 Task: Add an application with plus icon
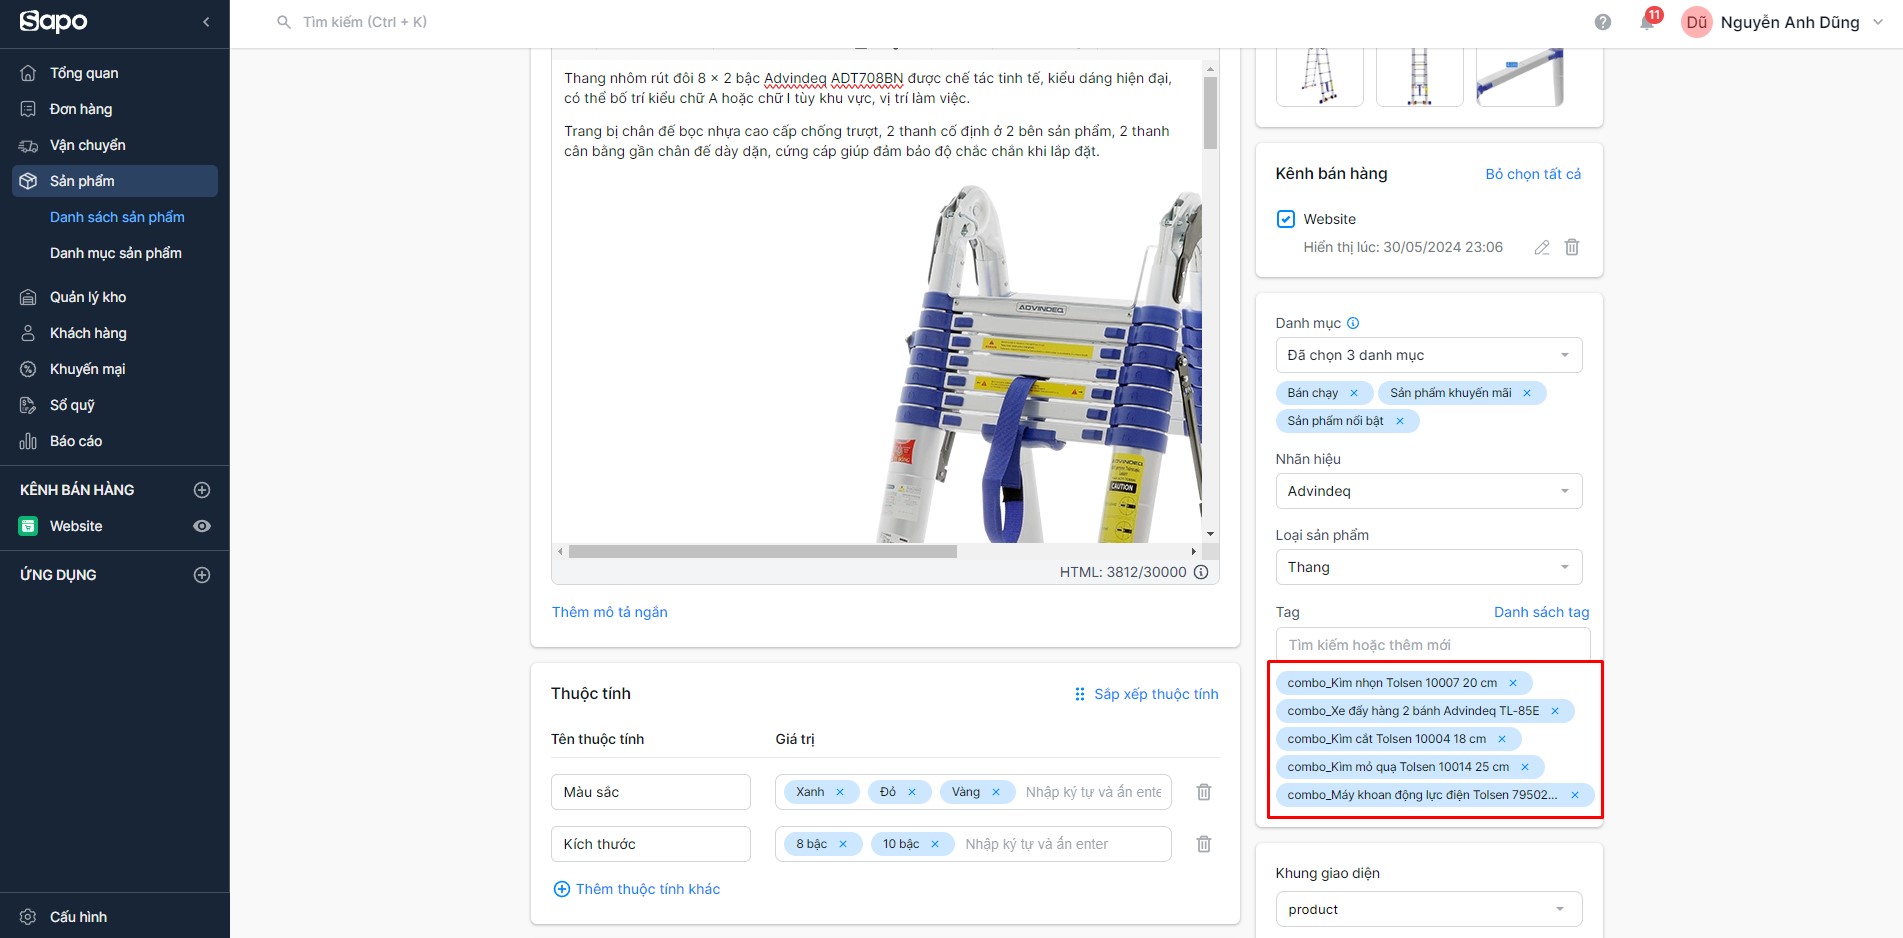pyautogui.click(x=202, y=575)
